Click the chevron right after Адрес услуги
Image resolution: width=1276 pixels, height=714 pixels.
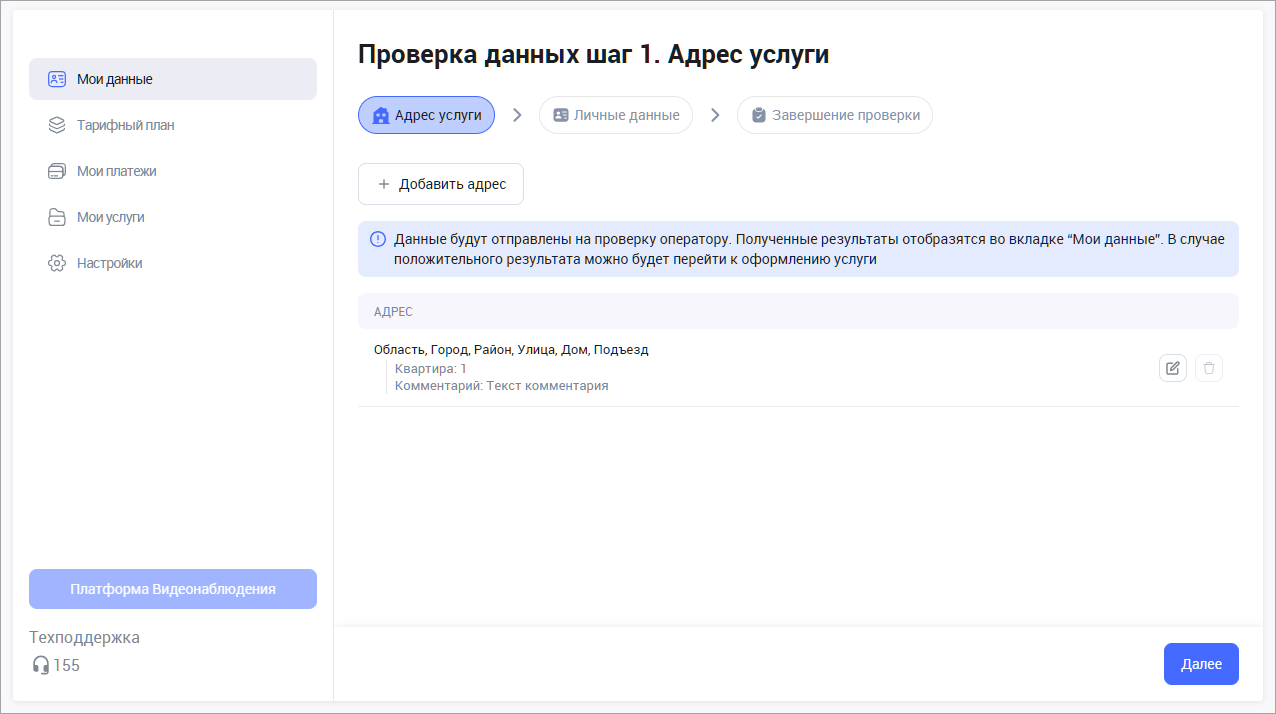(517, 115)
